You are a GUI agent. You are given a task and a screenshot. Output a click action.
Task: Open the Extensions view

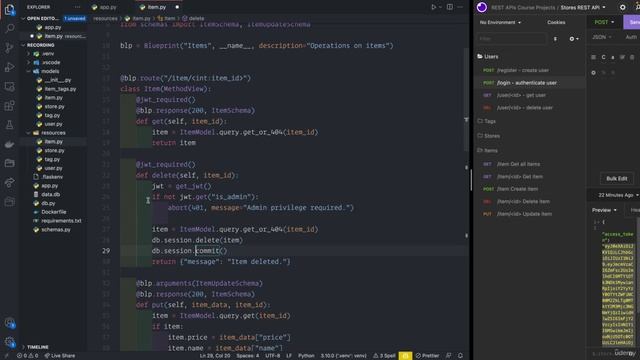point(9,106)
